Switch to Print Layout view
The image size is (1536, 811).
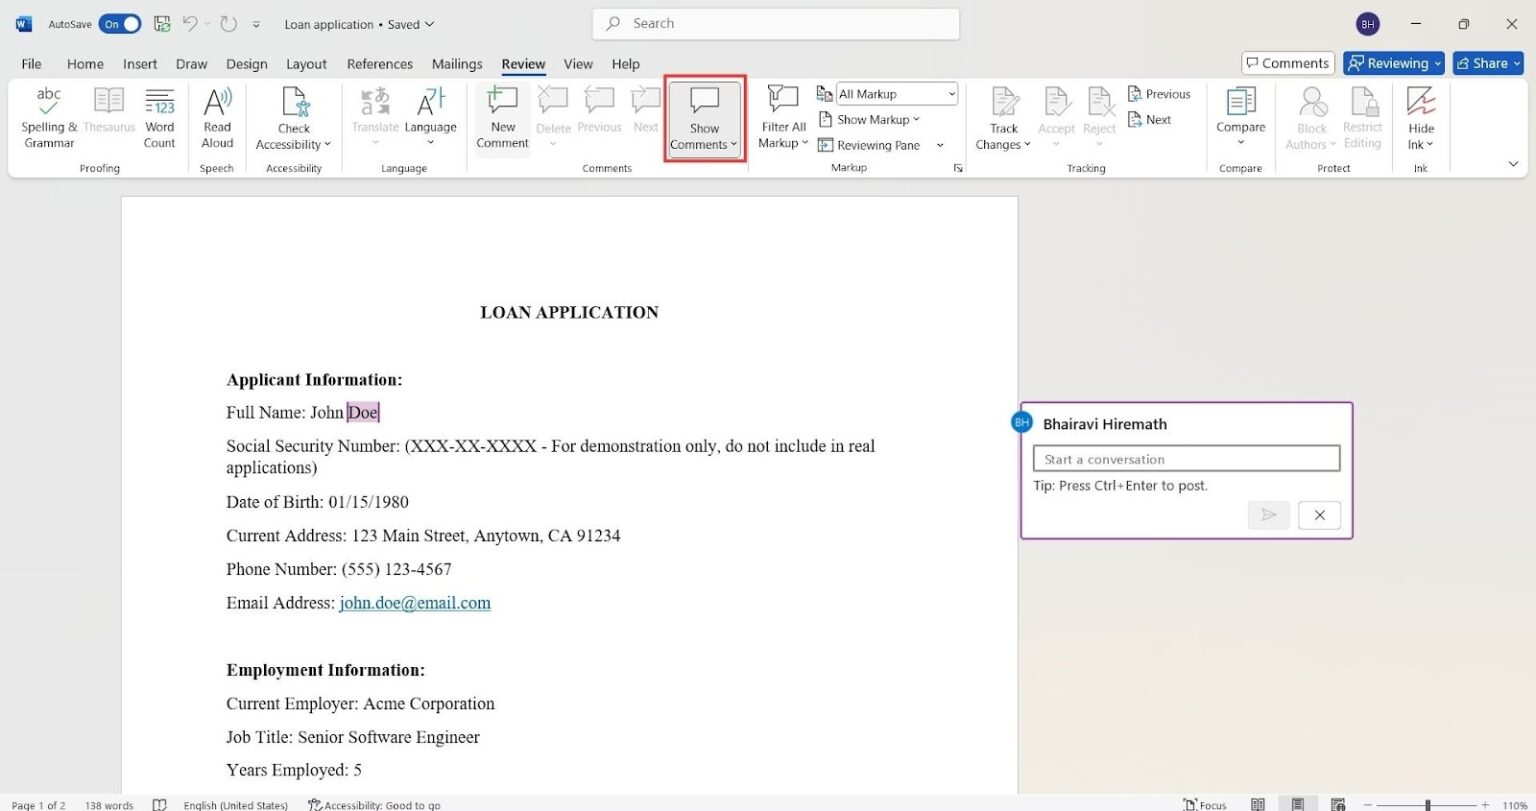(x=1298, y=804)
